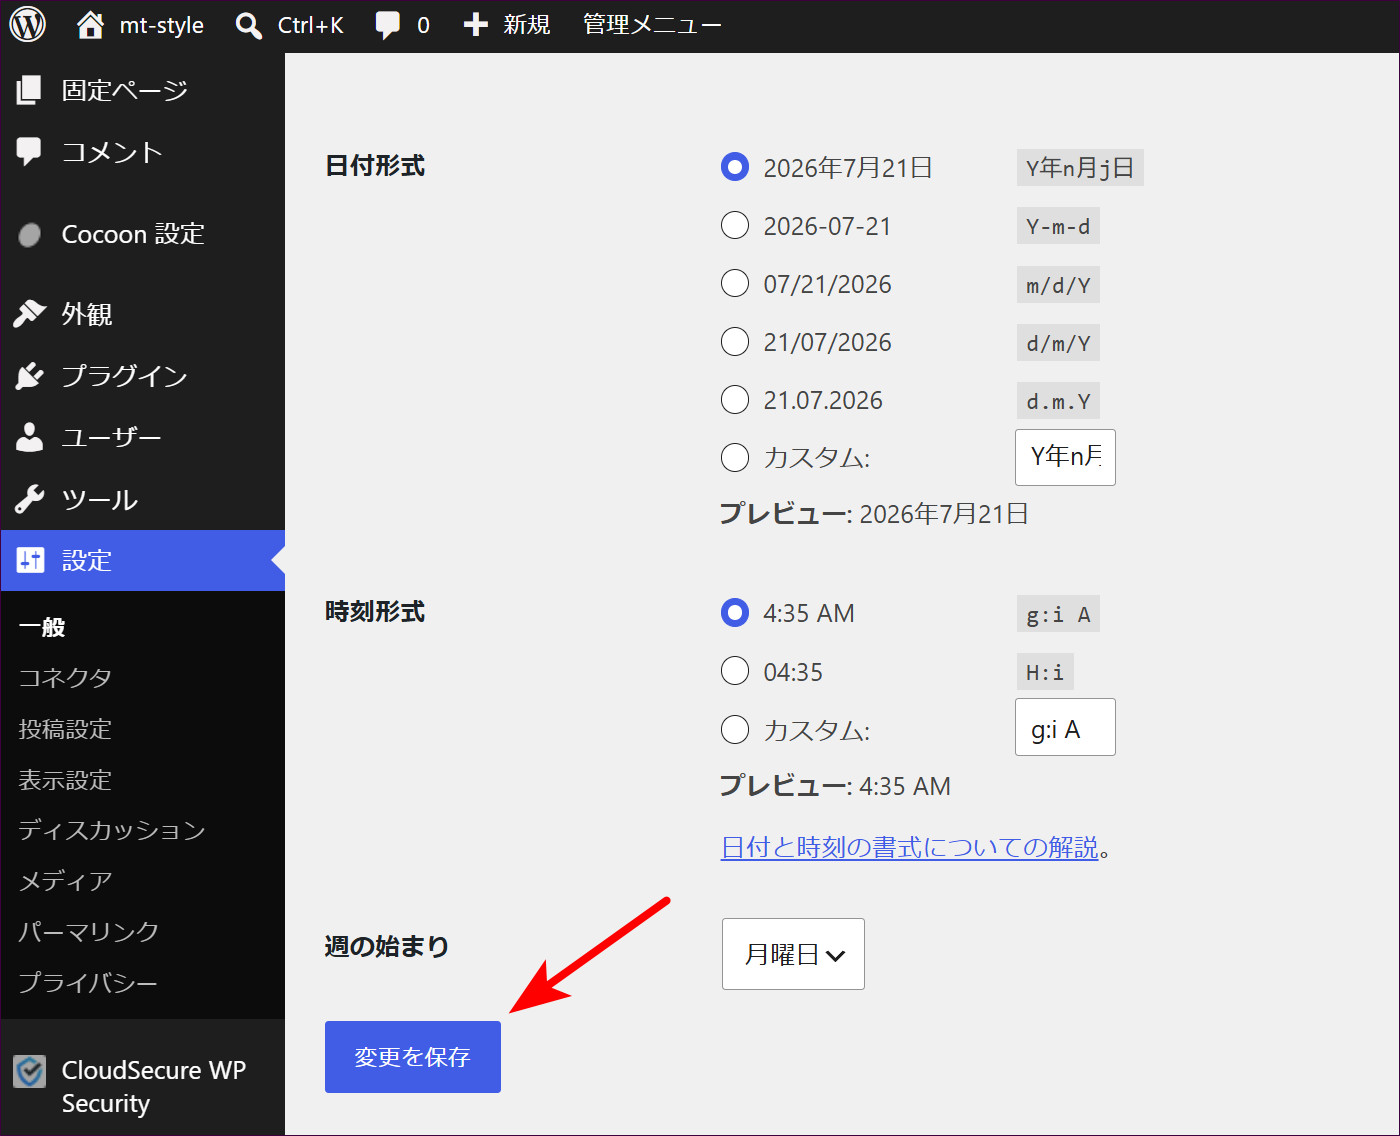
Task: Click the home icon beside mt-style
Action: pyautogui.click(x=90, y=24)
